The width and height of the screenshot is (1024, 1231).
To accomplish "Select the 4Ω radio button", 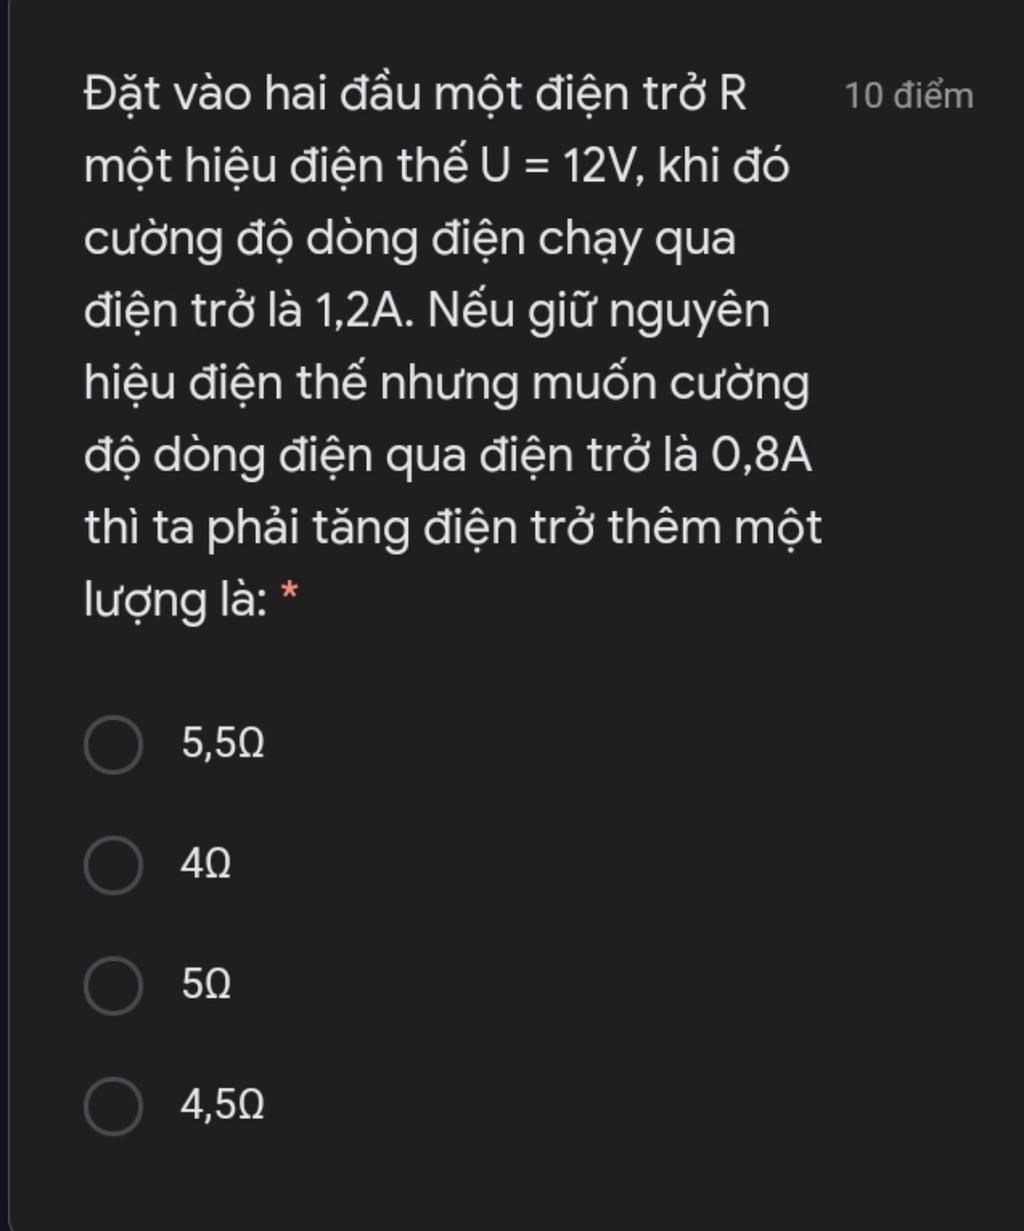I will (x=113, y=865).
